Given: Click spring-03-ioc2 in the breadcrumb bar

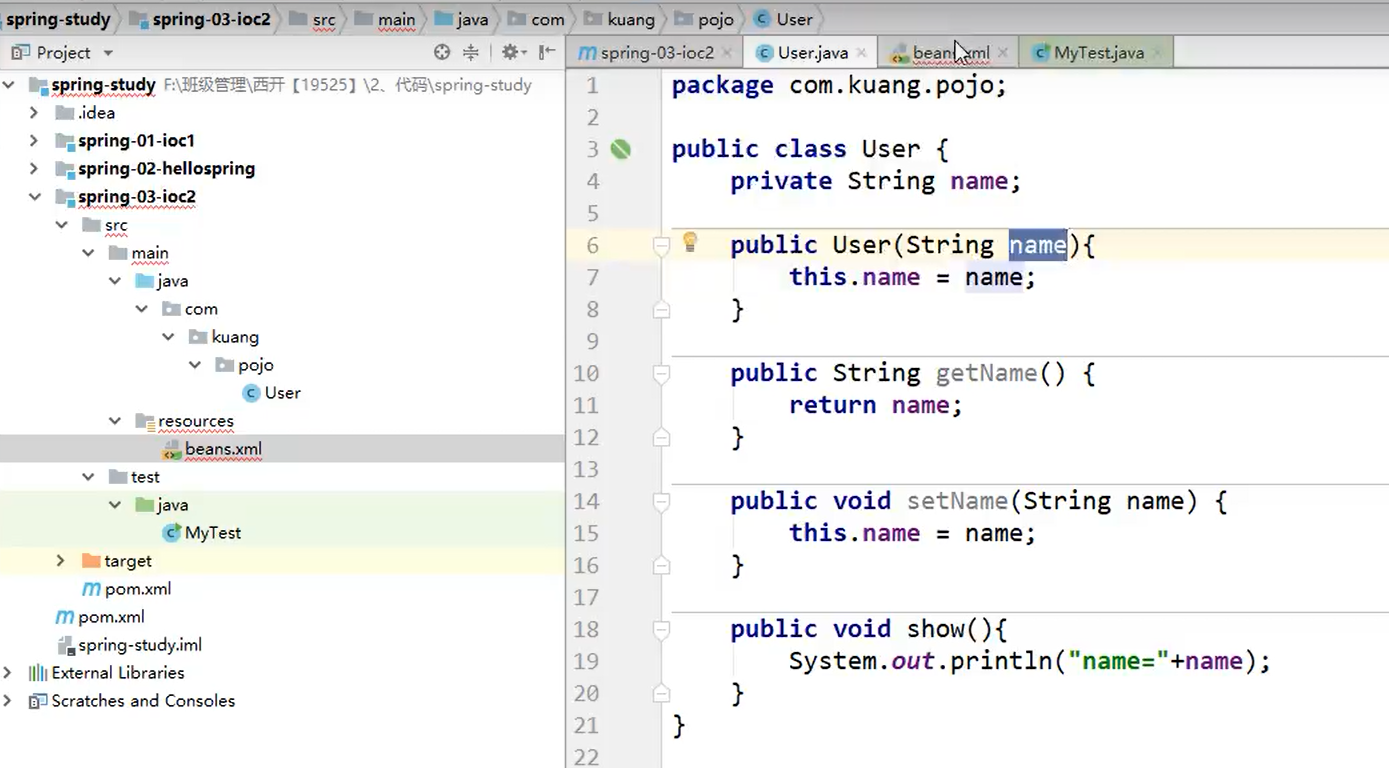Looking at the screenshot, I should [201, 19].
